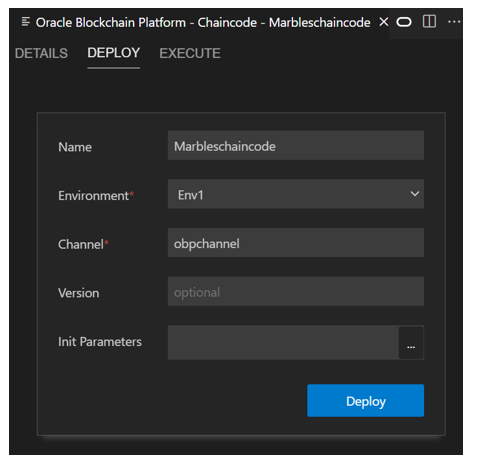Open Init Parameters ellipsis editor button
478x473 pixels.
[411, 343]
